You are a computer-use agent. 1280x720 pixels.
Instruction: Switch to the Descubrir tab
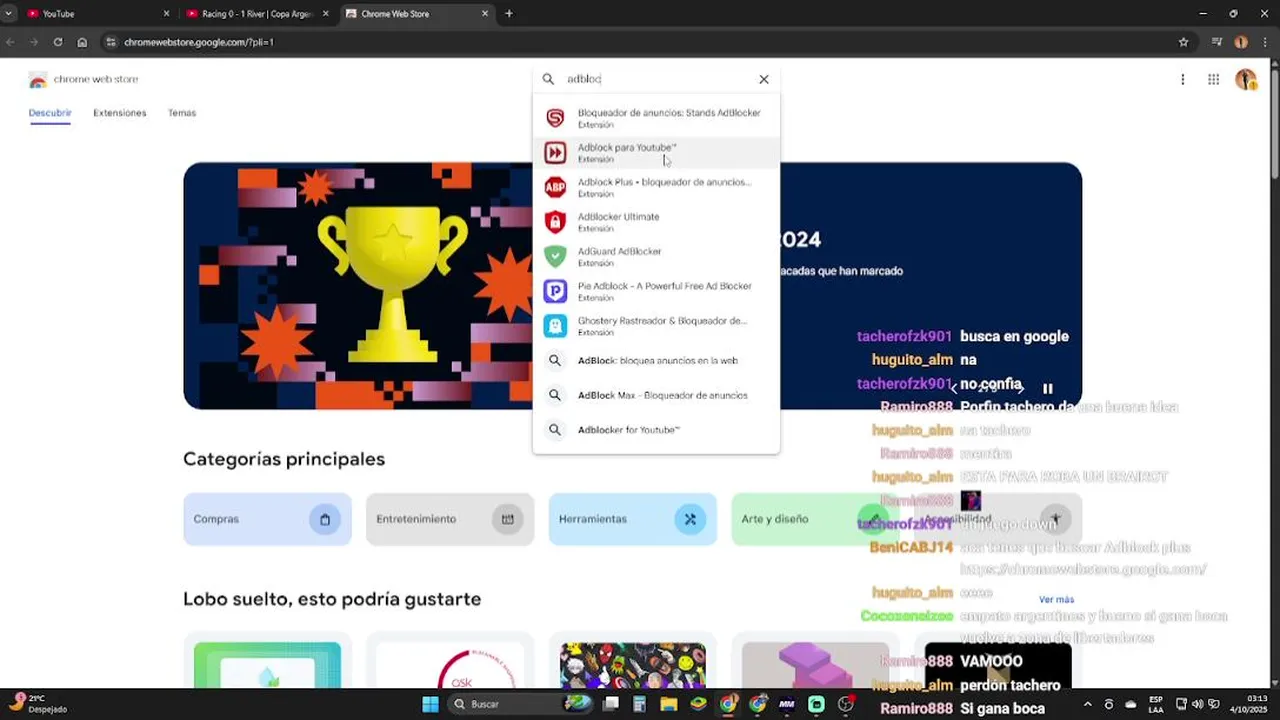[50, 113]
